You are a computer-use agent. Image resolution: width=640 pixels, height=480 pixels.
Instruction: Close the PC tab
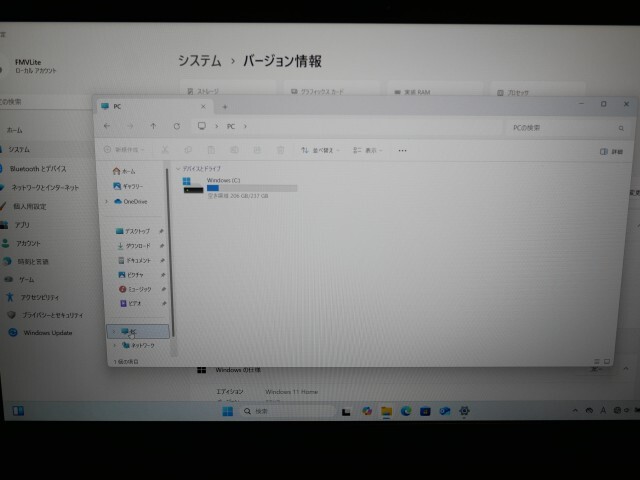pos(203,107)
